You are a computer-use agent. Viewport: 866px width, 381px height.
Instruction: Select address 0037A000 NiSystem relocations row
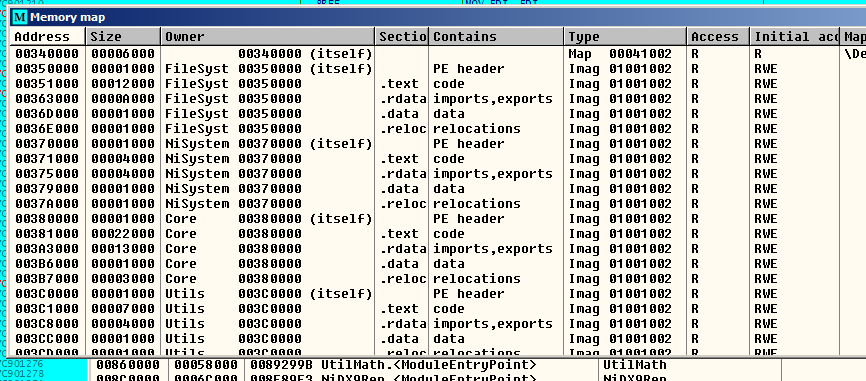coord(438,203)
